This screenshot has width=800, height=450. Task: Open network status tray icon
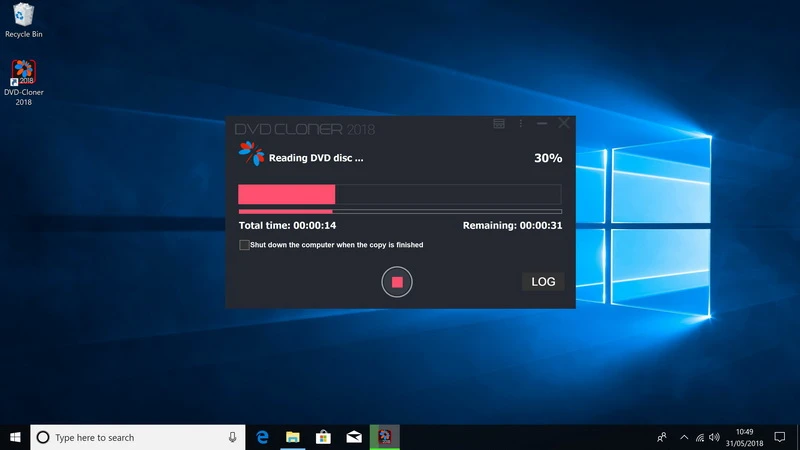coord(700,438)
